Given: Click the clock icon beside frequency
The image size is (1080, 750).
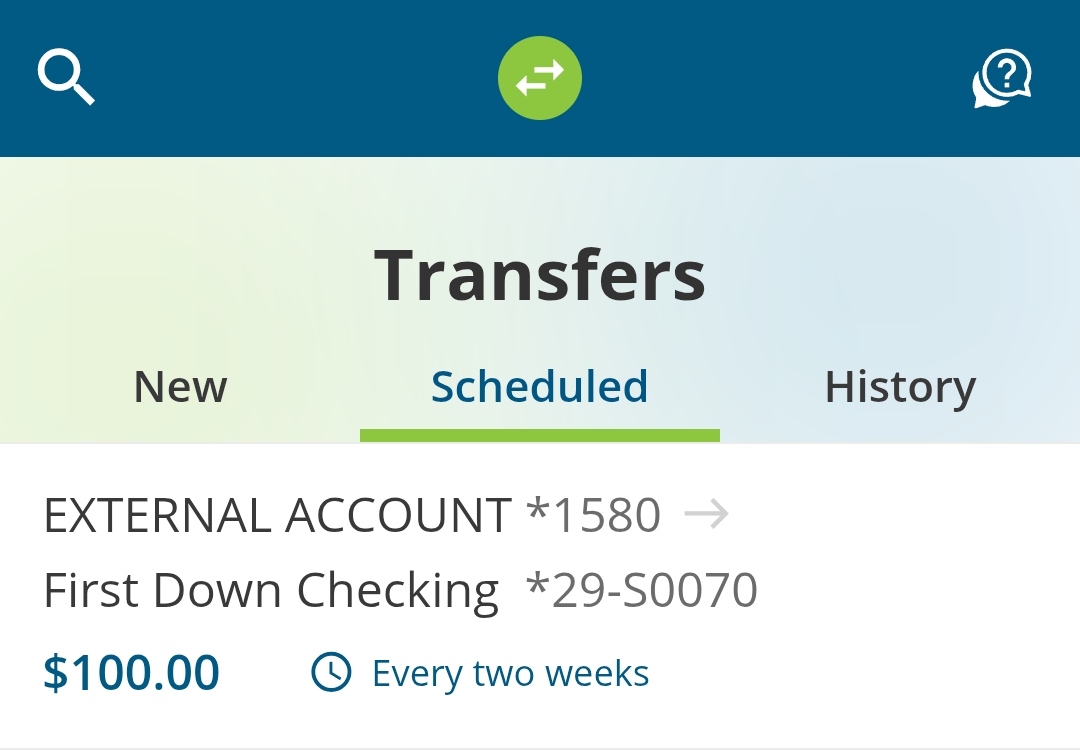Looking at the screenshot, I should (x=331, y=673).
